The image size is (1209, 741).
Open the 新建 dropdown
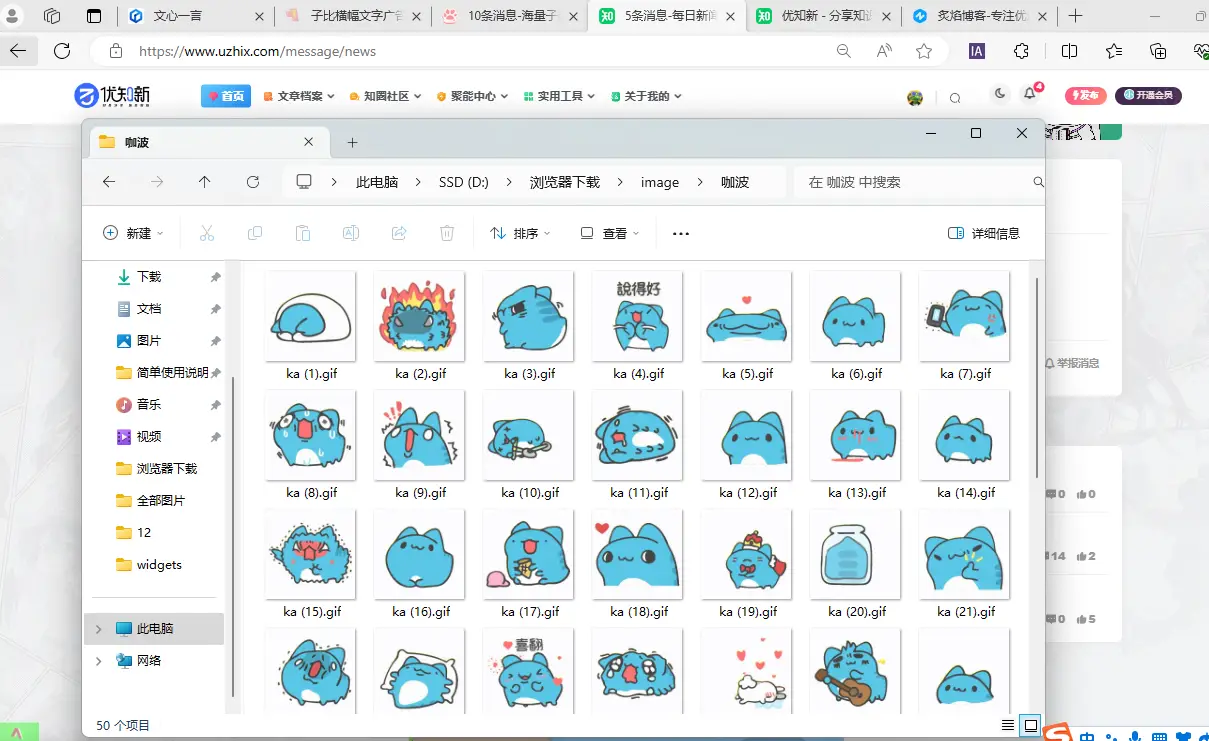click(133, 233)
